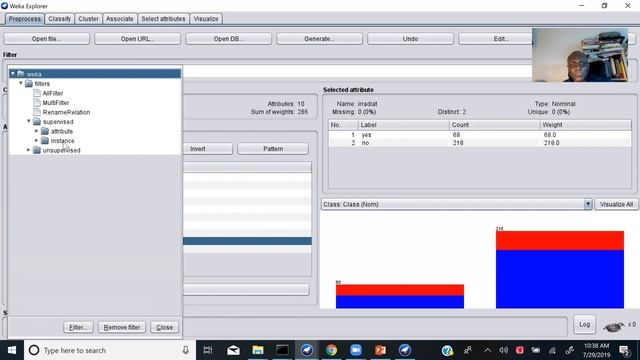Select the AllFilter file icon
The height and width of the screenshot is (360, 640).
click(x=37, y=93)
